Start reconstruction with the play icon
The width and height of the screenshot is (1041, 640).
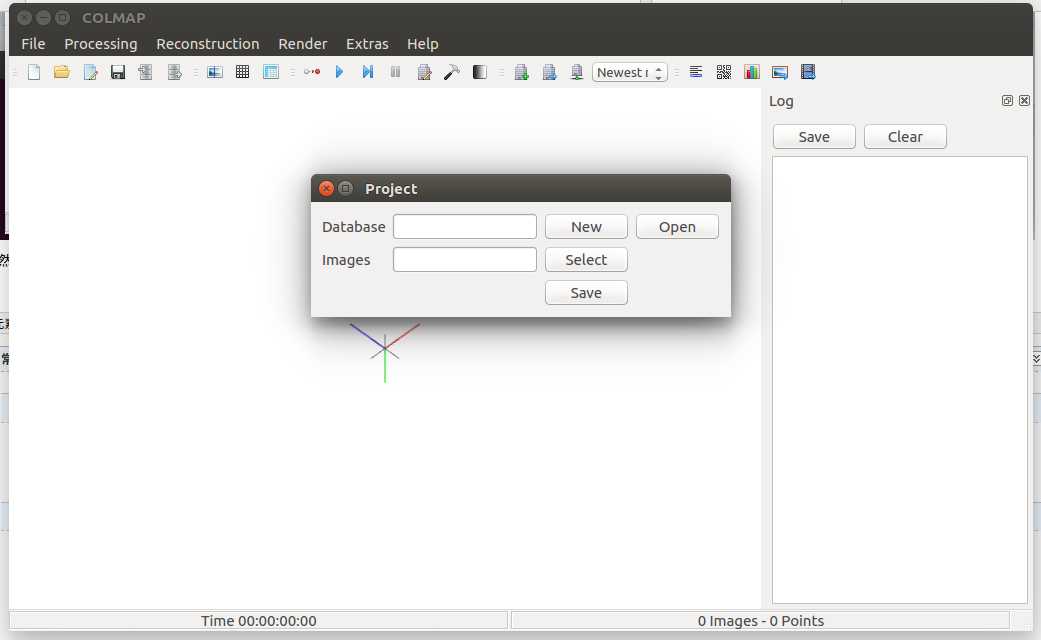coord(339,72)
